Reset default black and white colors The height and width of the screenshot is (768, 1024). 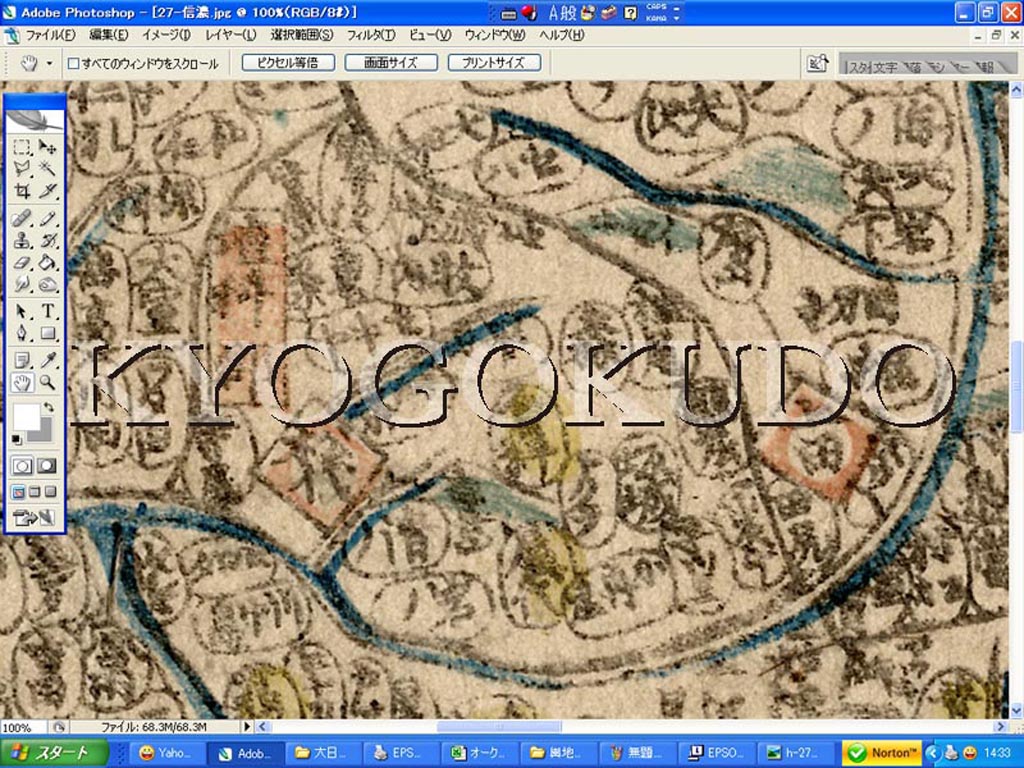pos(16,439)
